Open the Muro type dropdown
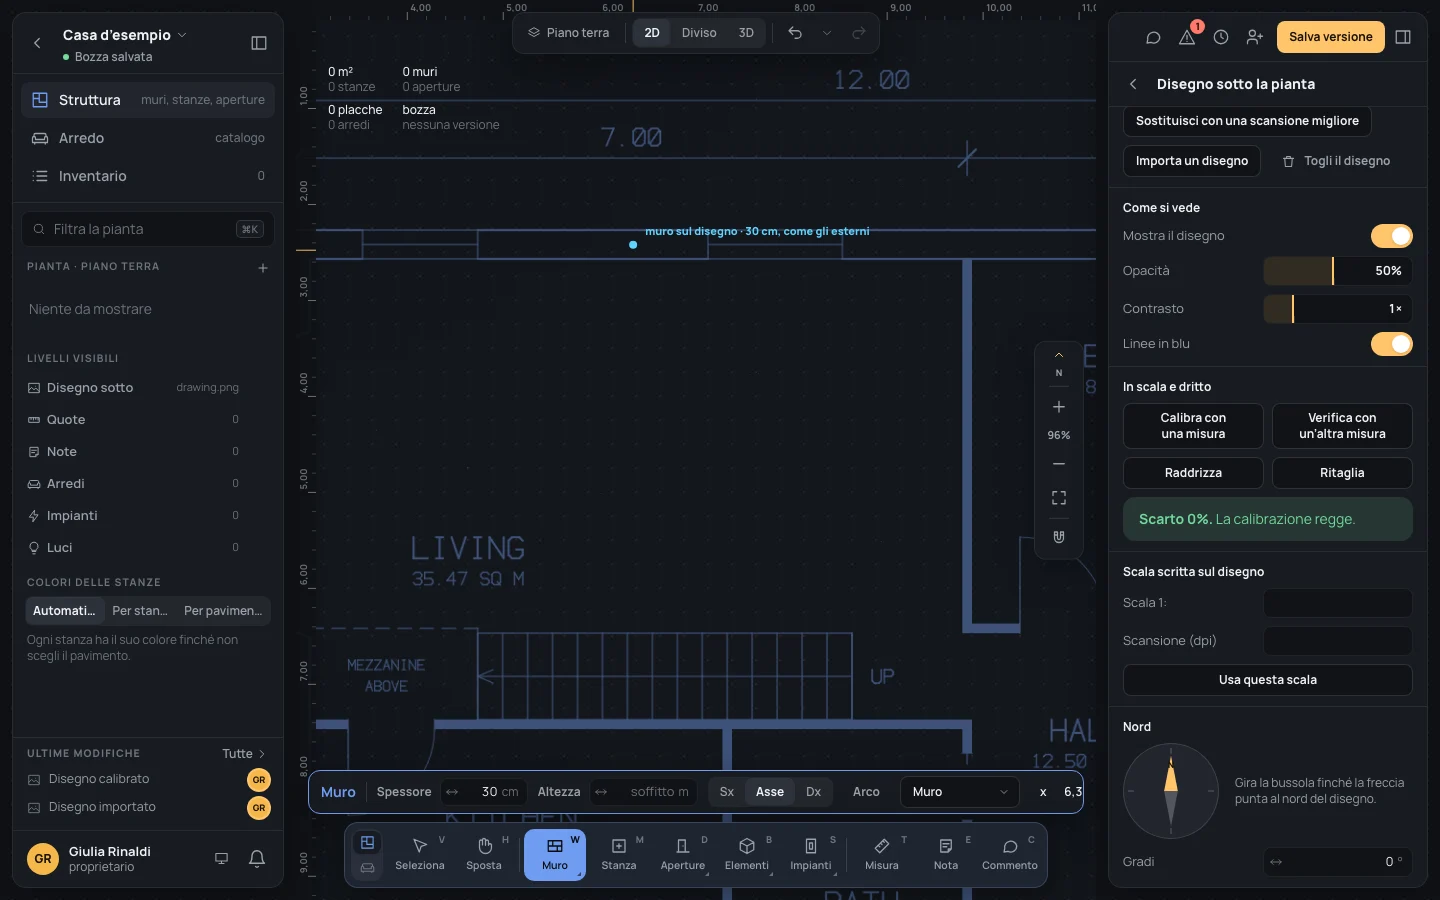 [960, 792]
